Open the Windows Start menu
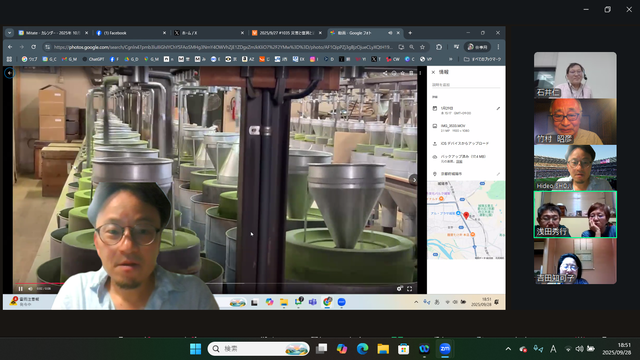 pos(196,349)
